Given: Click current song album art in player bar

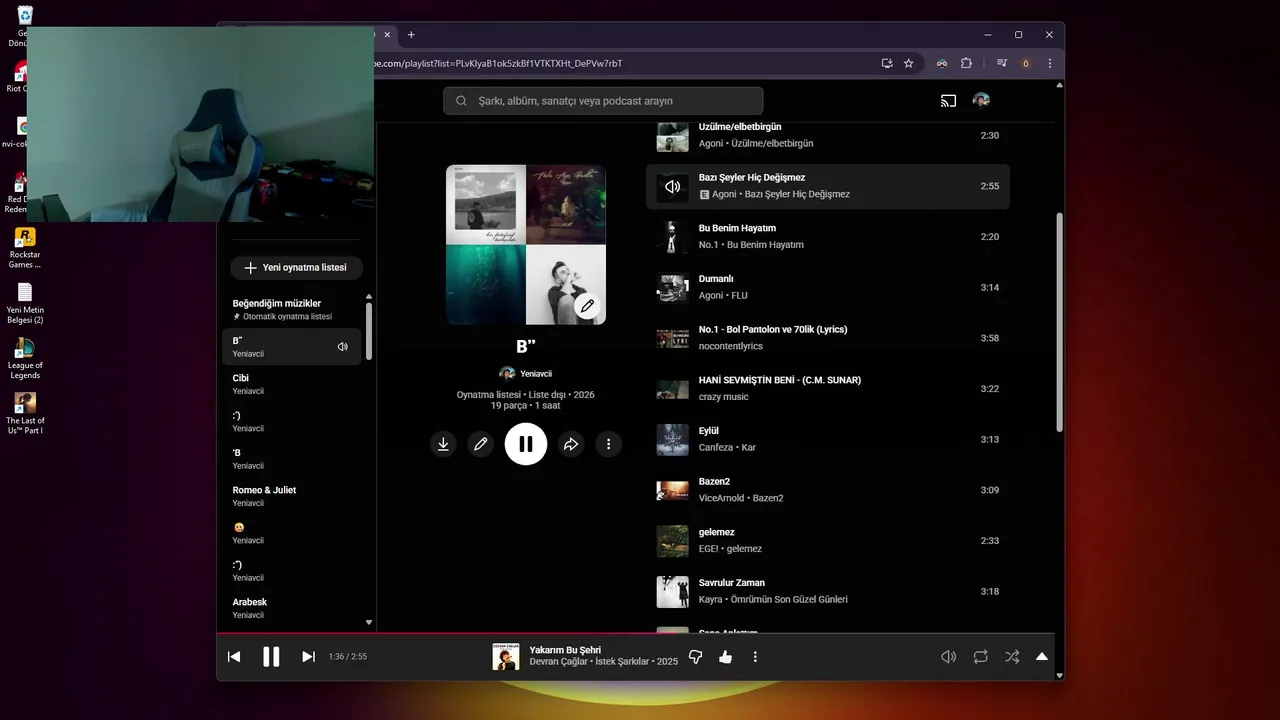Looking at the screenshot, I should pos(506,657).
